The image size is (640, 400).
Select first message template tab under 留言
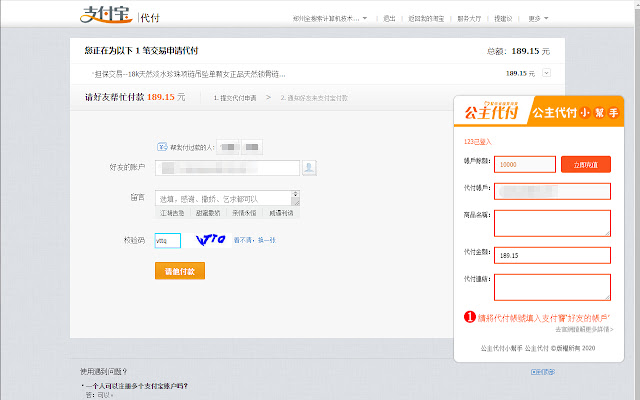(x=172, y=213)
